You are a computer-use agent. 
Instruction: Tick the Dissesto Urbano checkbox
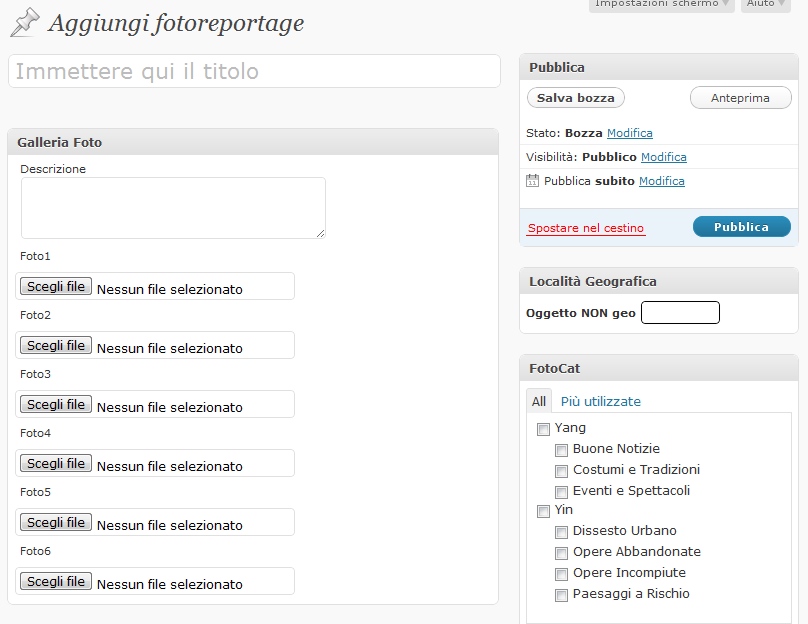(561, 532)
